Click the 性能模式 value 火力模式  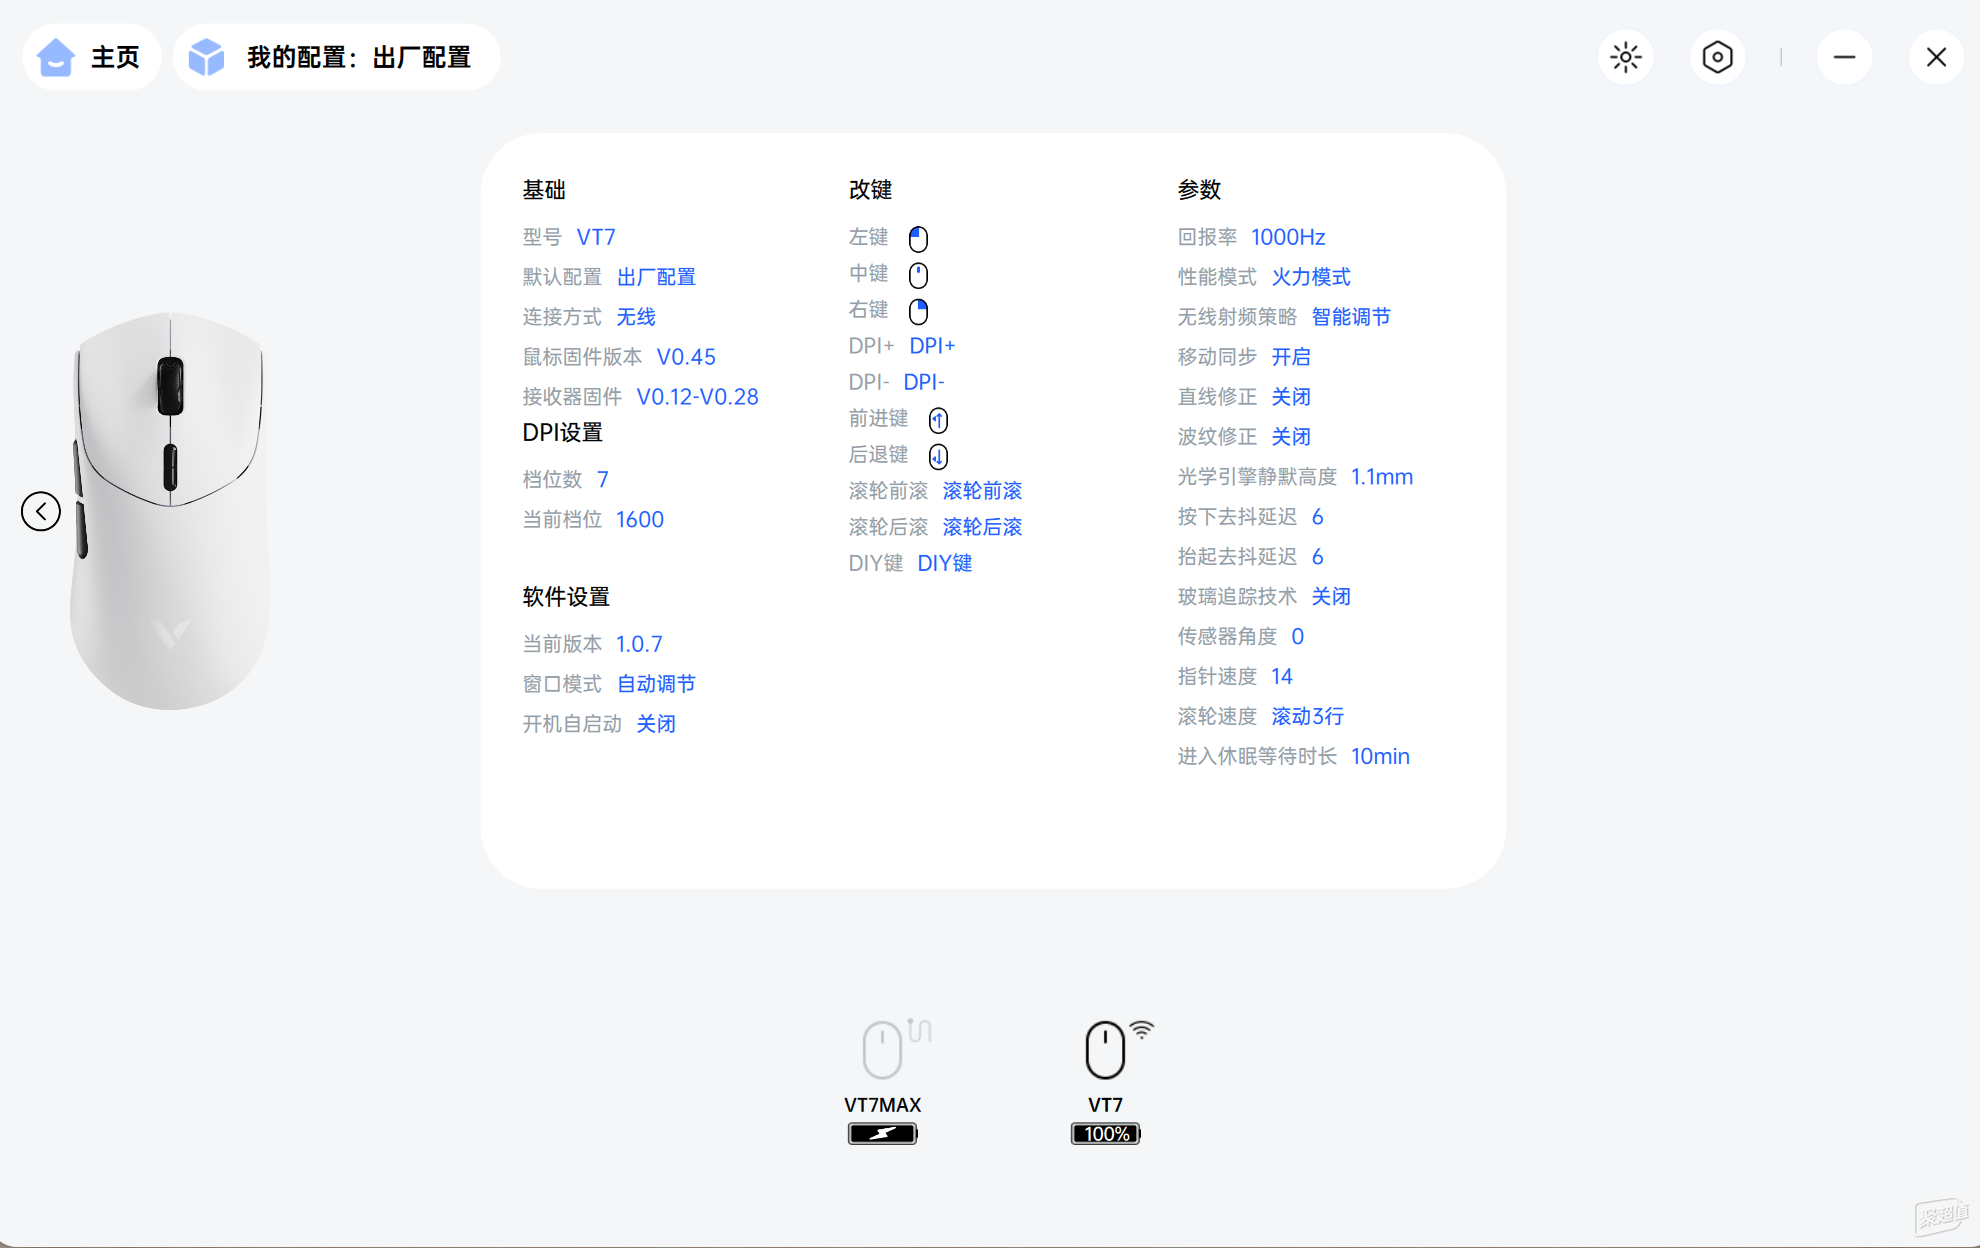(x=1311, y=277)
